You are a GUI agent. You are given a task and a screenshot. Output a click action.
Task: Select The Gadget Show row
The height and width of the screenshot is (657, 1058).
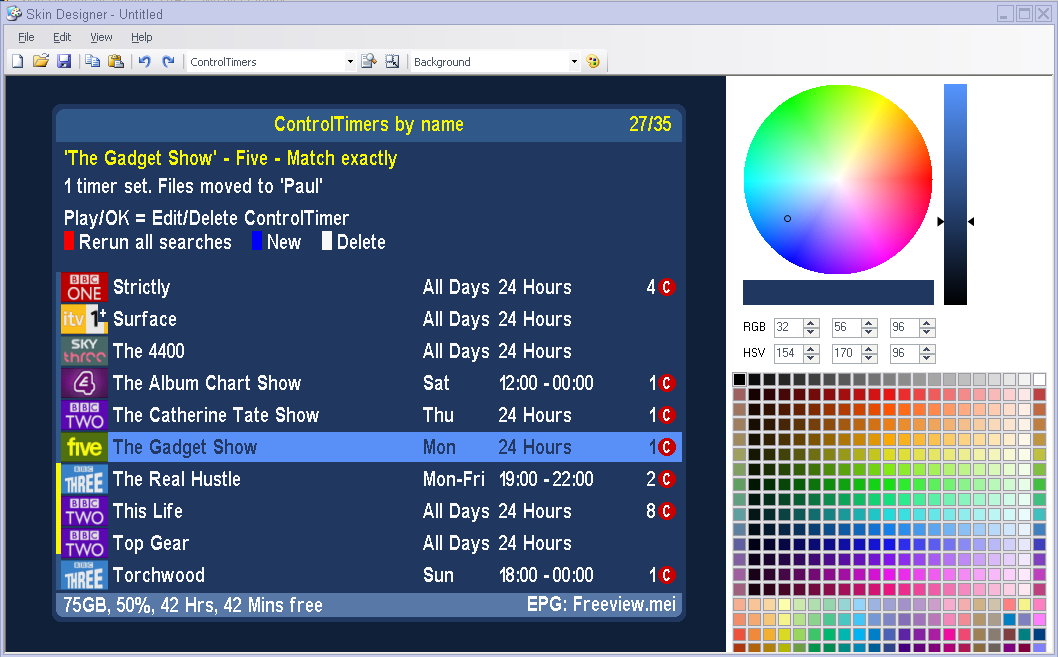(369, 447)
